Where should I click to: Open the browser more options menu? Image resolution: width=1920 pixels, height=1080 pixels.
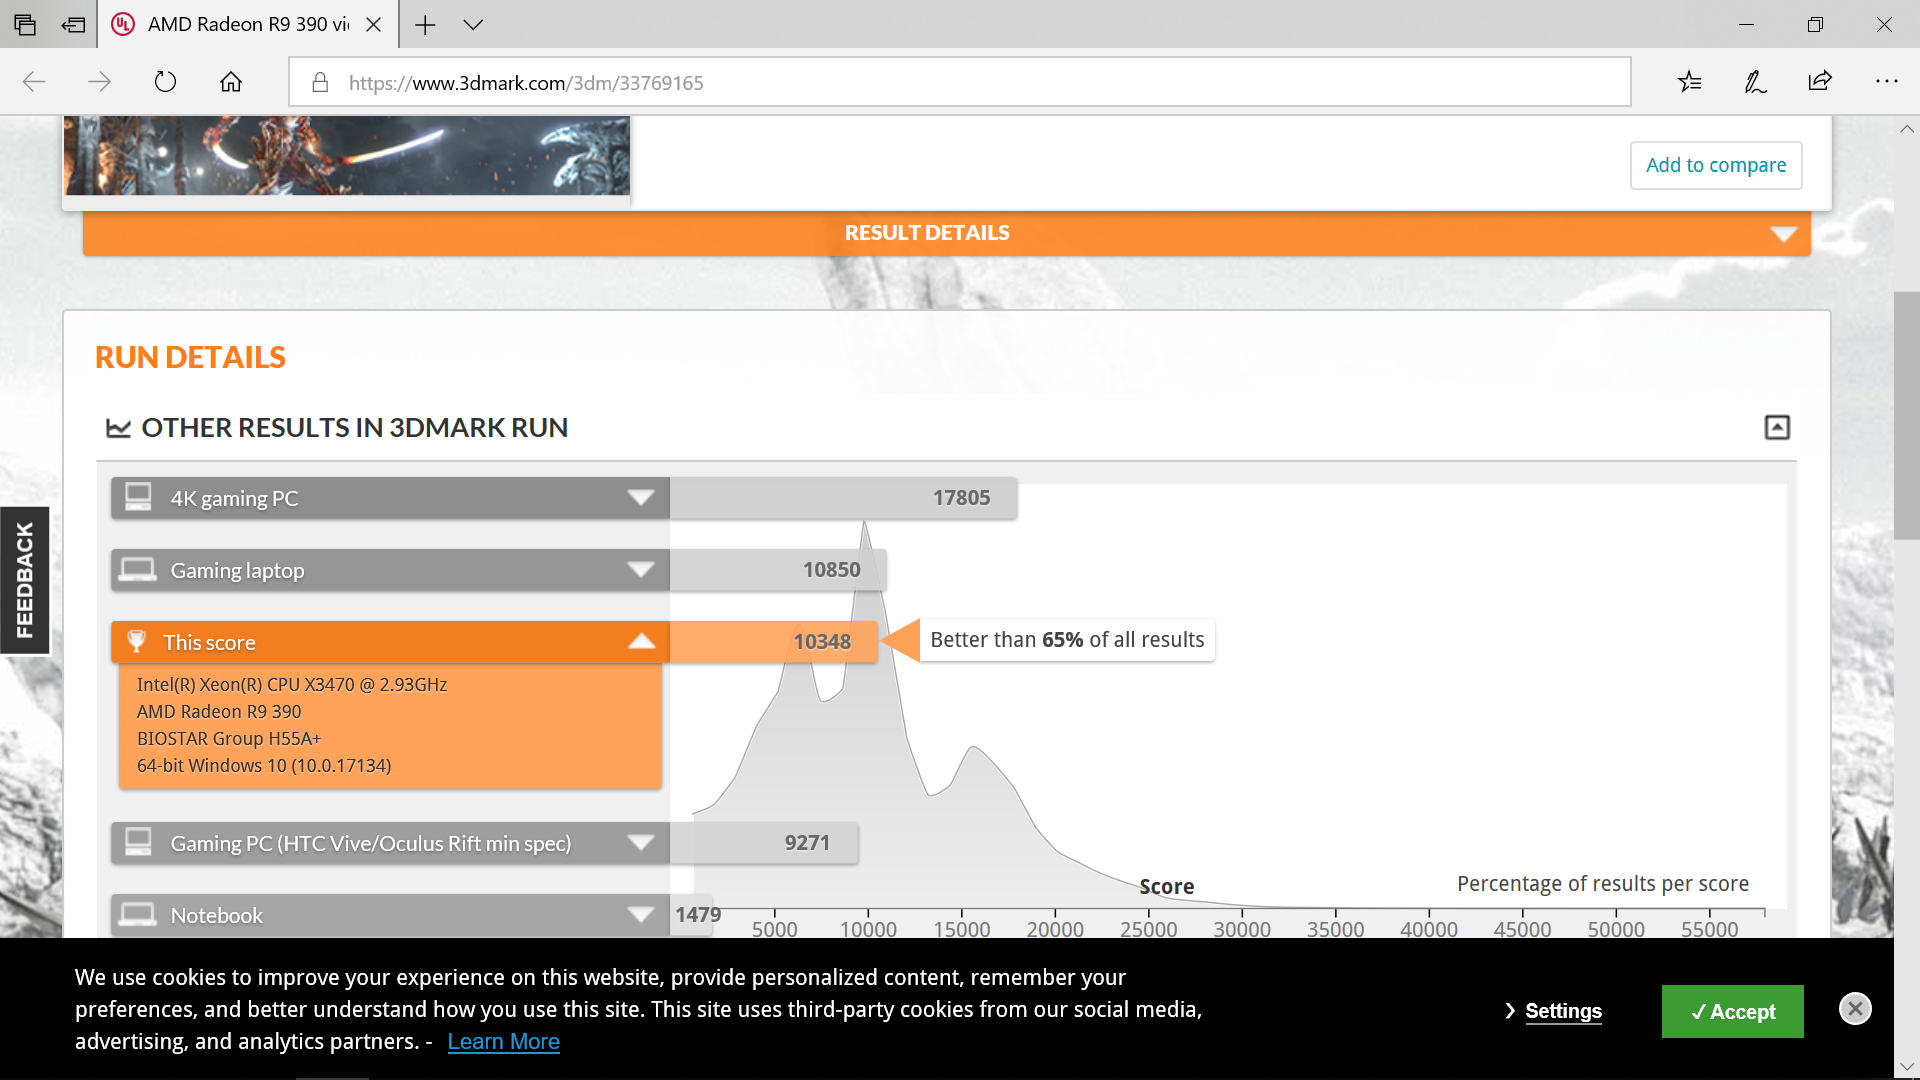[x=1886, y=82]
